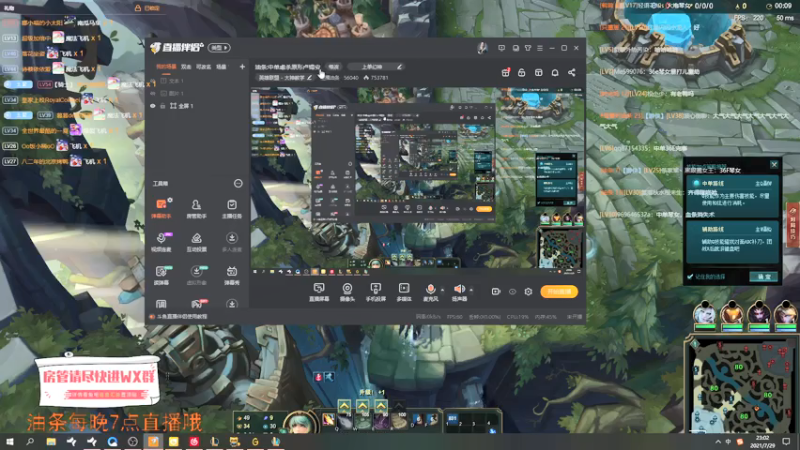The image size is (800, 450).
Task: Switch to the fourth scene tab
Action: pyautogui.click(x=221, y=67)
